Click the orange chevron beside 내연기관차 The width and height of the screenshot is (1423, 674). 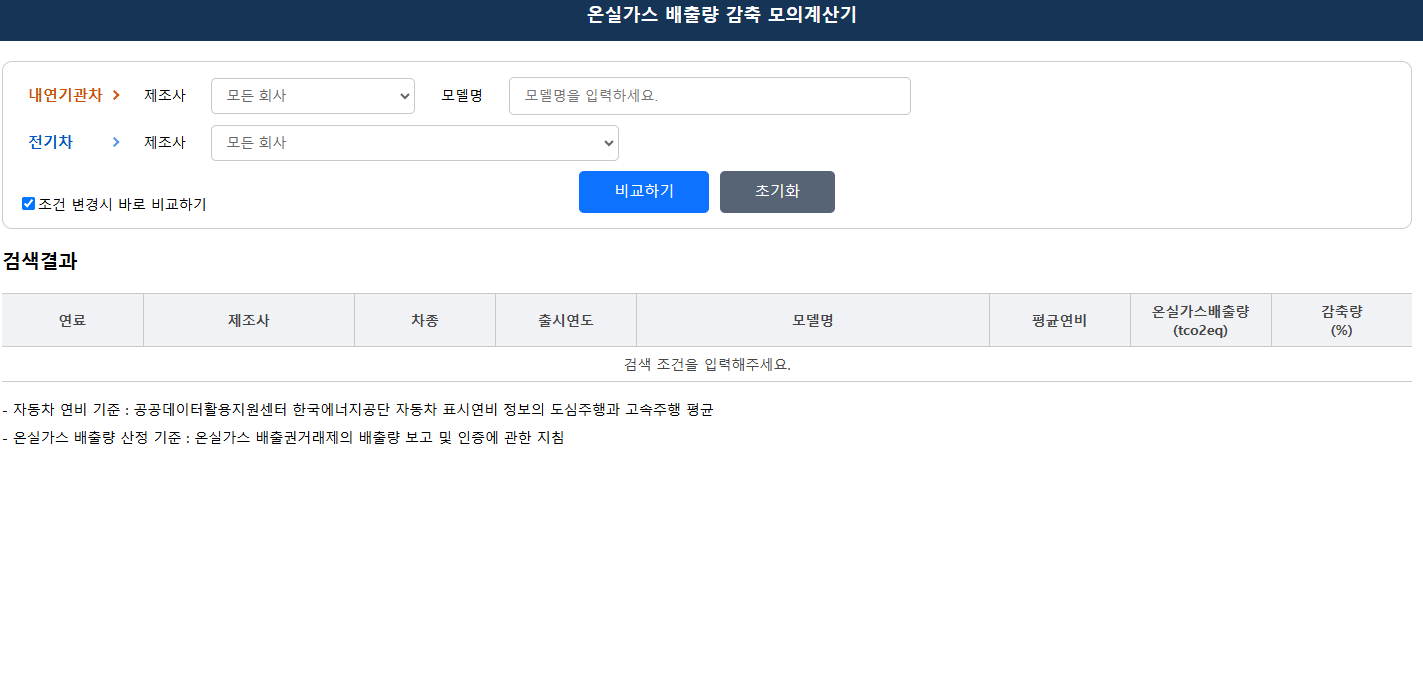[x=116, y=96]
